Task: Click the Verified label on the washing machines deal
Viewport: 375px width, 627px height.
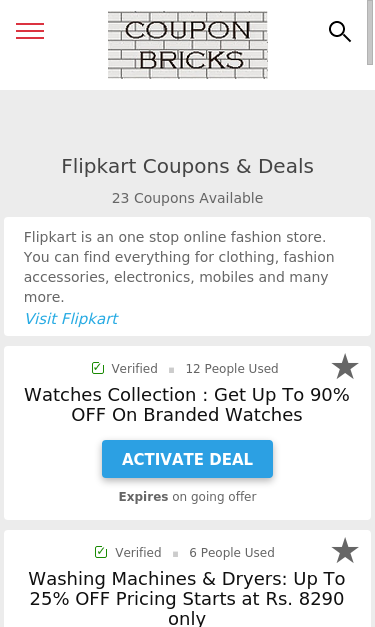Action: (x=138, y=553)
